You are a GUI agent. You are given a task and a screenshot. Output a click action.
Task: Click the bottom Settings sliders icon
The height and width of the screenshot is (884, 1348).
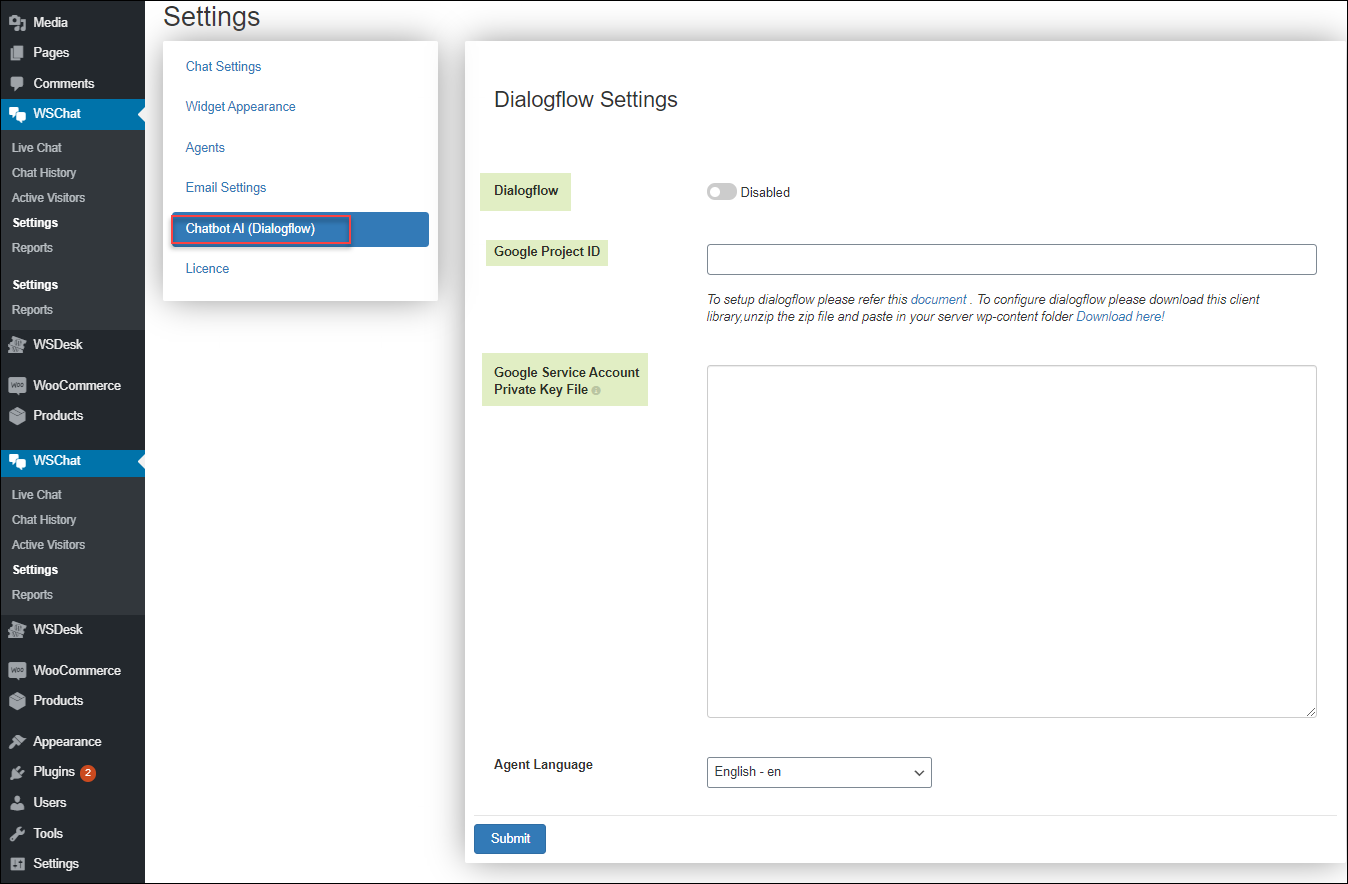tap(17, 864)
